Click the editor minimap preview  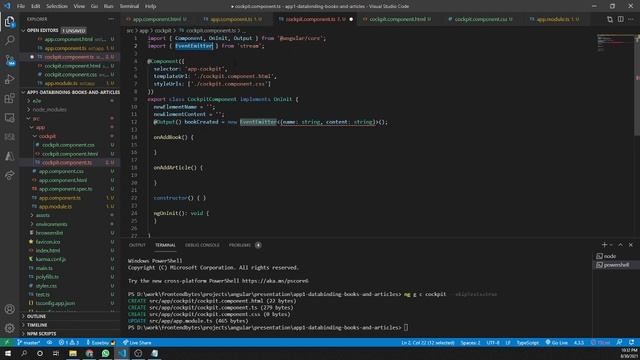616,42
